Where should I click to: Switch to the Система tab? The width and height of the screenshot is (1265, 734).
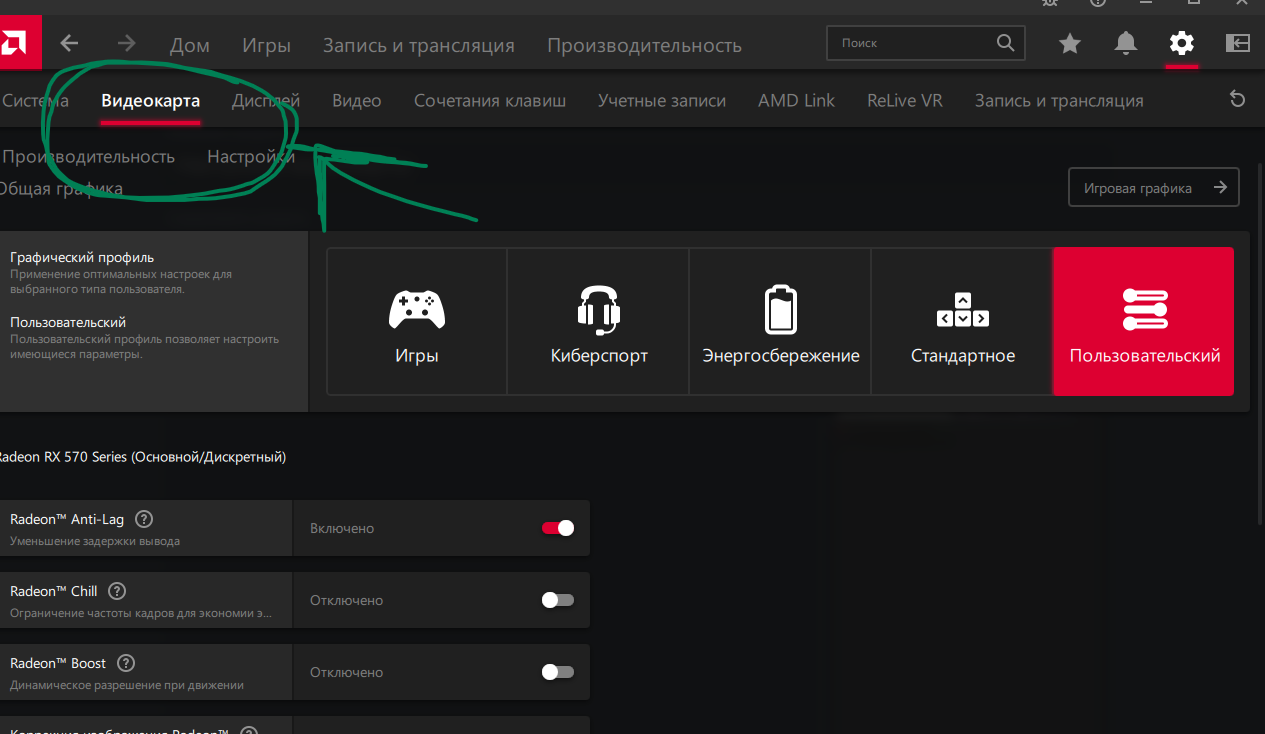click(x=35, y=100)
